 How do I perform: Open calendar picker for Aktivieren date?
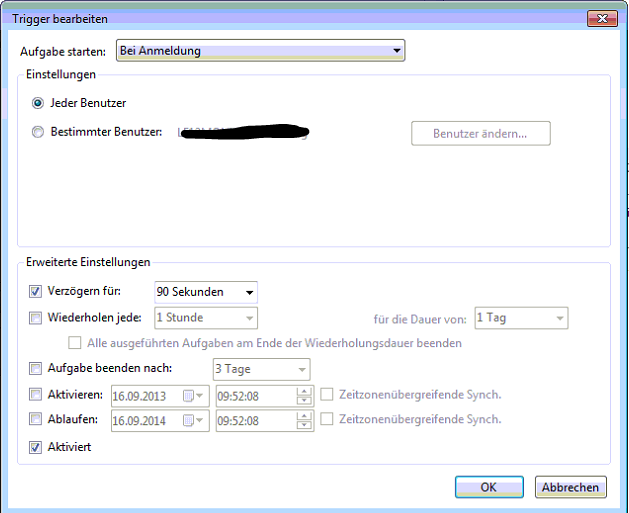pyautogui.click(x=193, y=395)
